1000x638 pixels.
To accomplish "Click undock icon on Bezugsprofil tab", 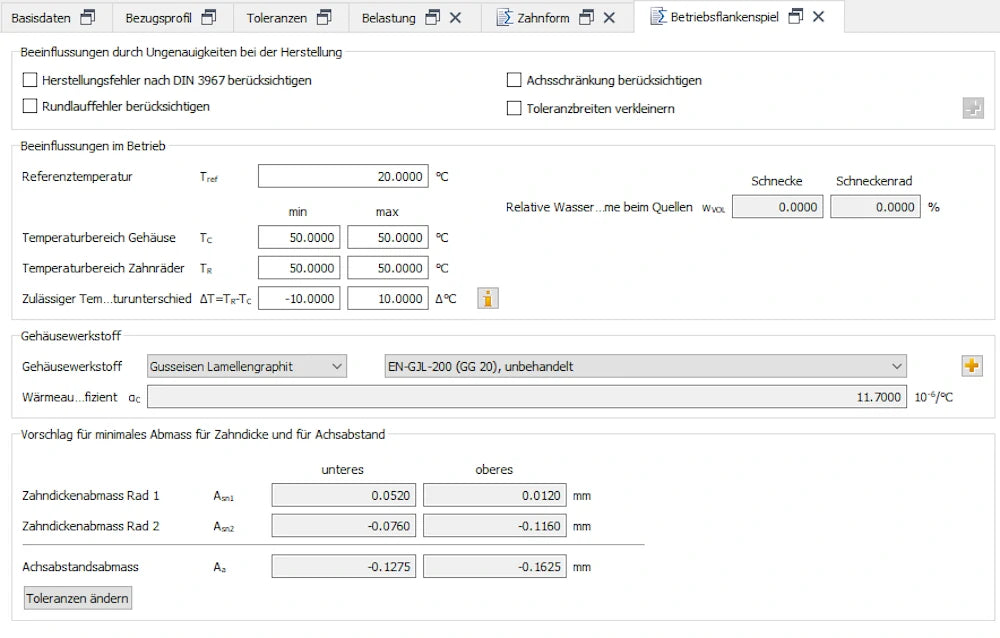I will [208, 17].
